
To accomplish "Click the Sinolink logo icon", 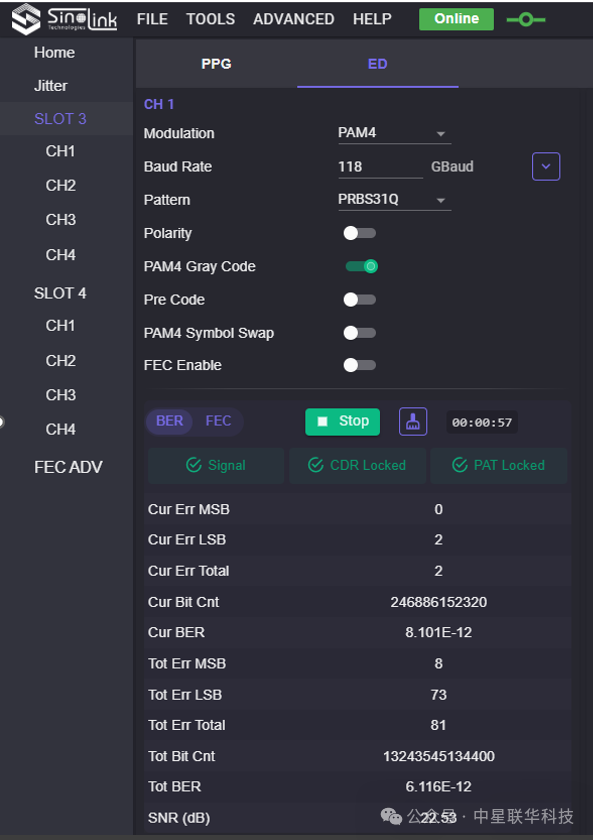I will pos(26,19).
